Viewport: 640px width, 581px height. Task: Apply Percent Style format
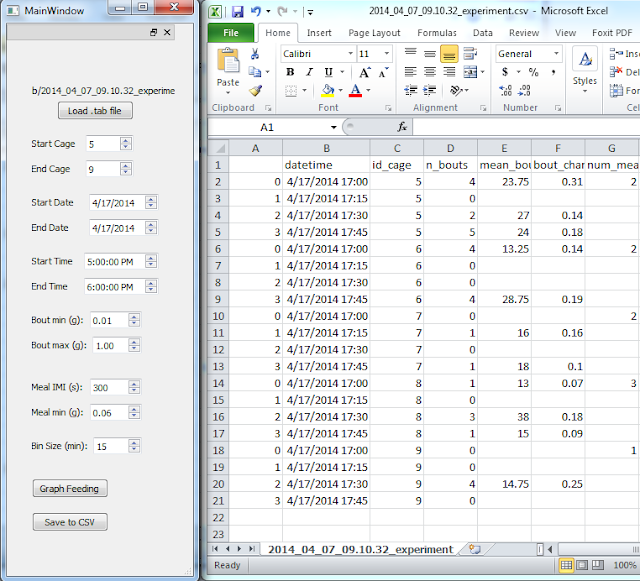point(533,72)
